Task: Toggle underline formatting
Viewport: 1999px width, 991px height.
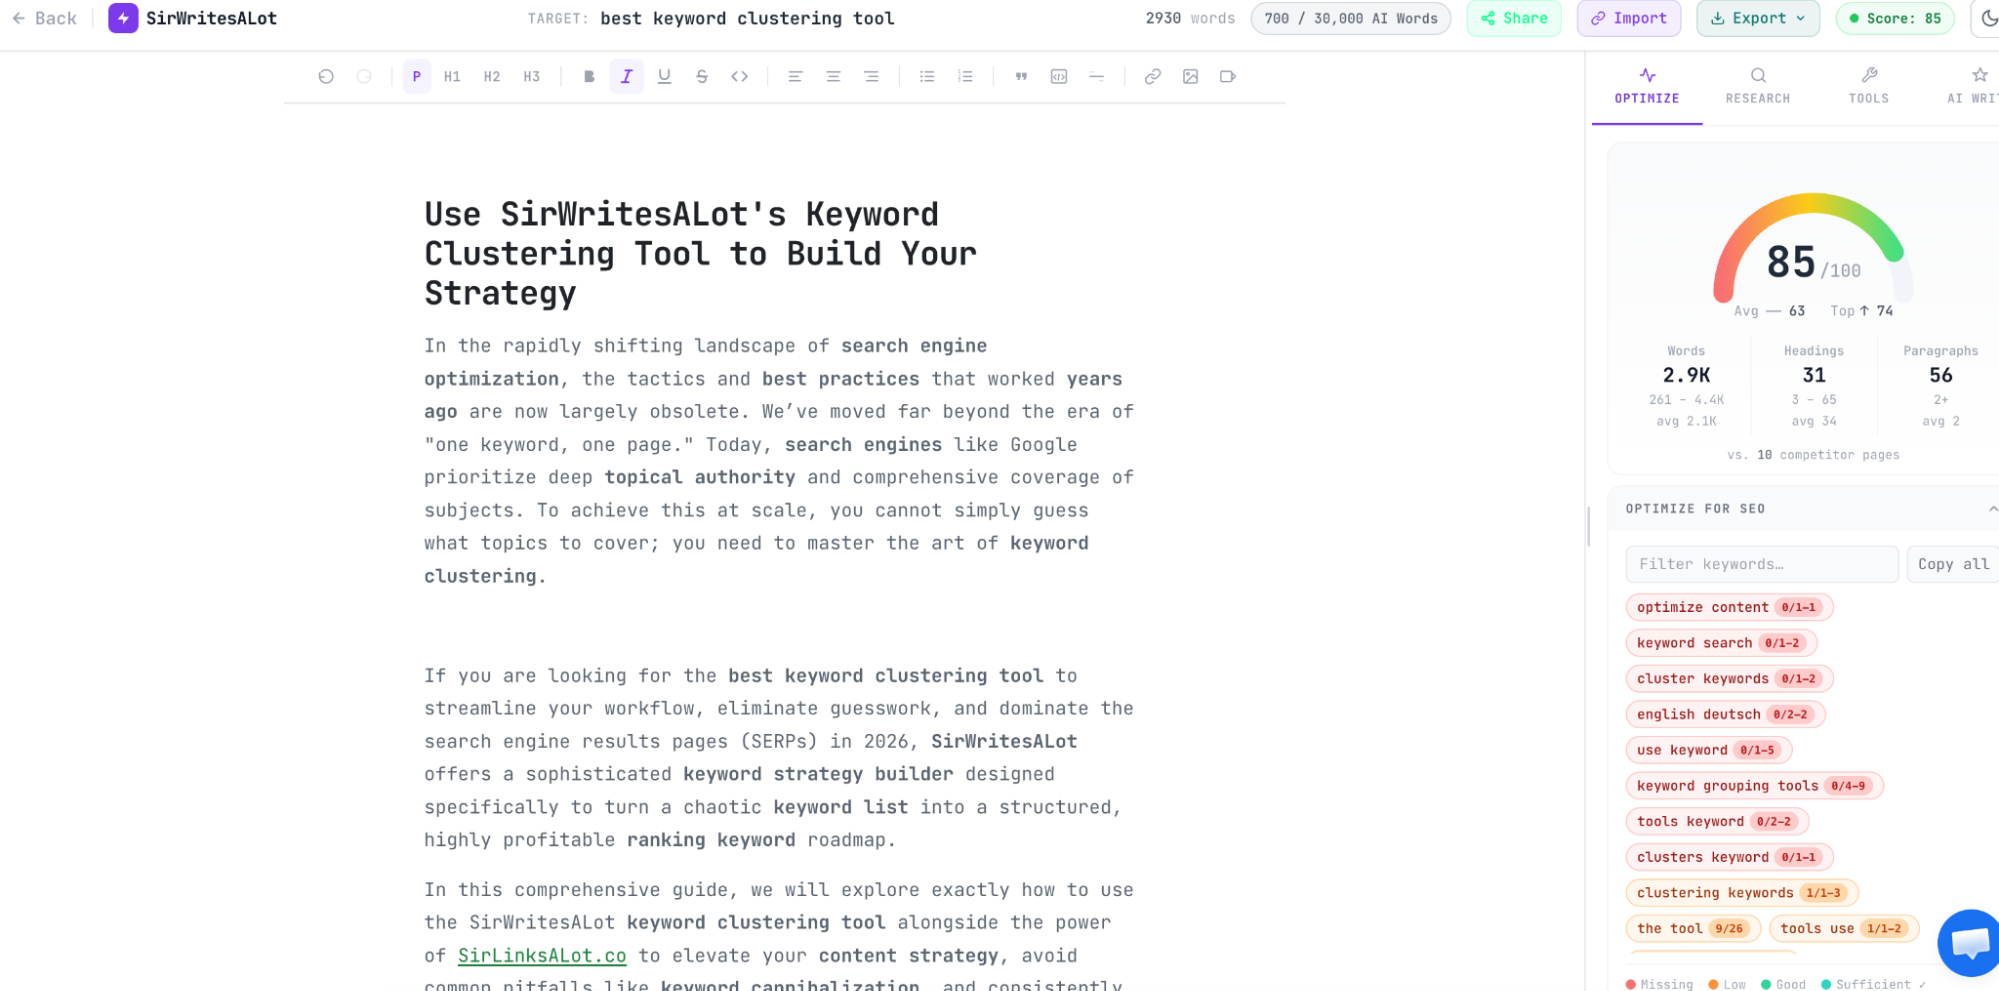Action: pyautogui.click(x=664, y=76)
